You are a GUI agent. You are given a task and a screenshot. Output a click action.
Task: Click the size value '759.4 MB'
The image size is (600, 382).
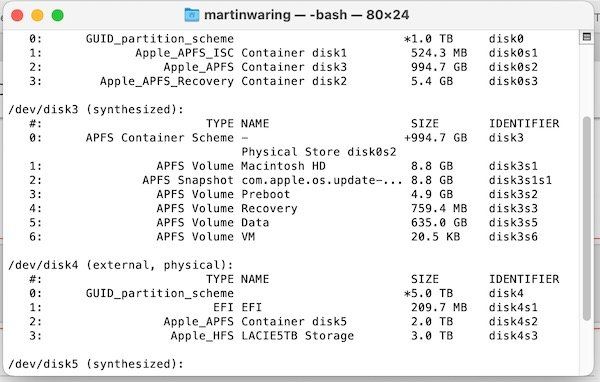[439, 209]
